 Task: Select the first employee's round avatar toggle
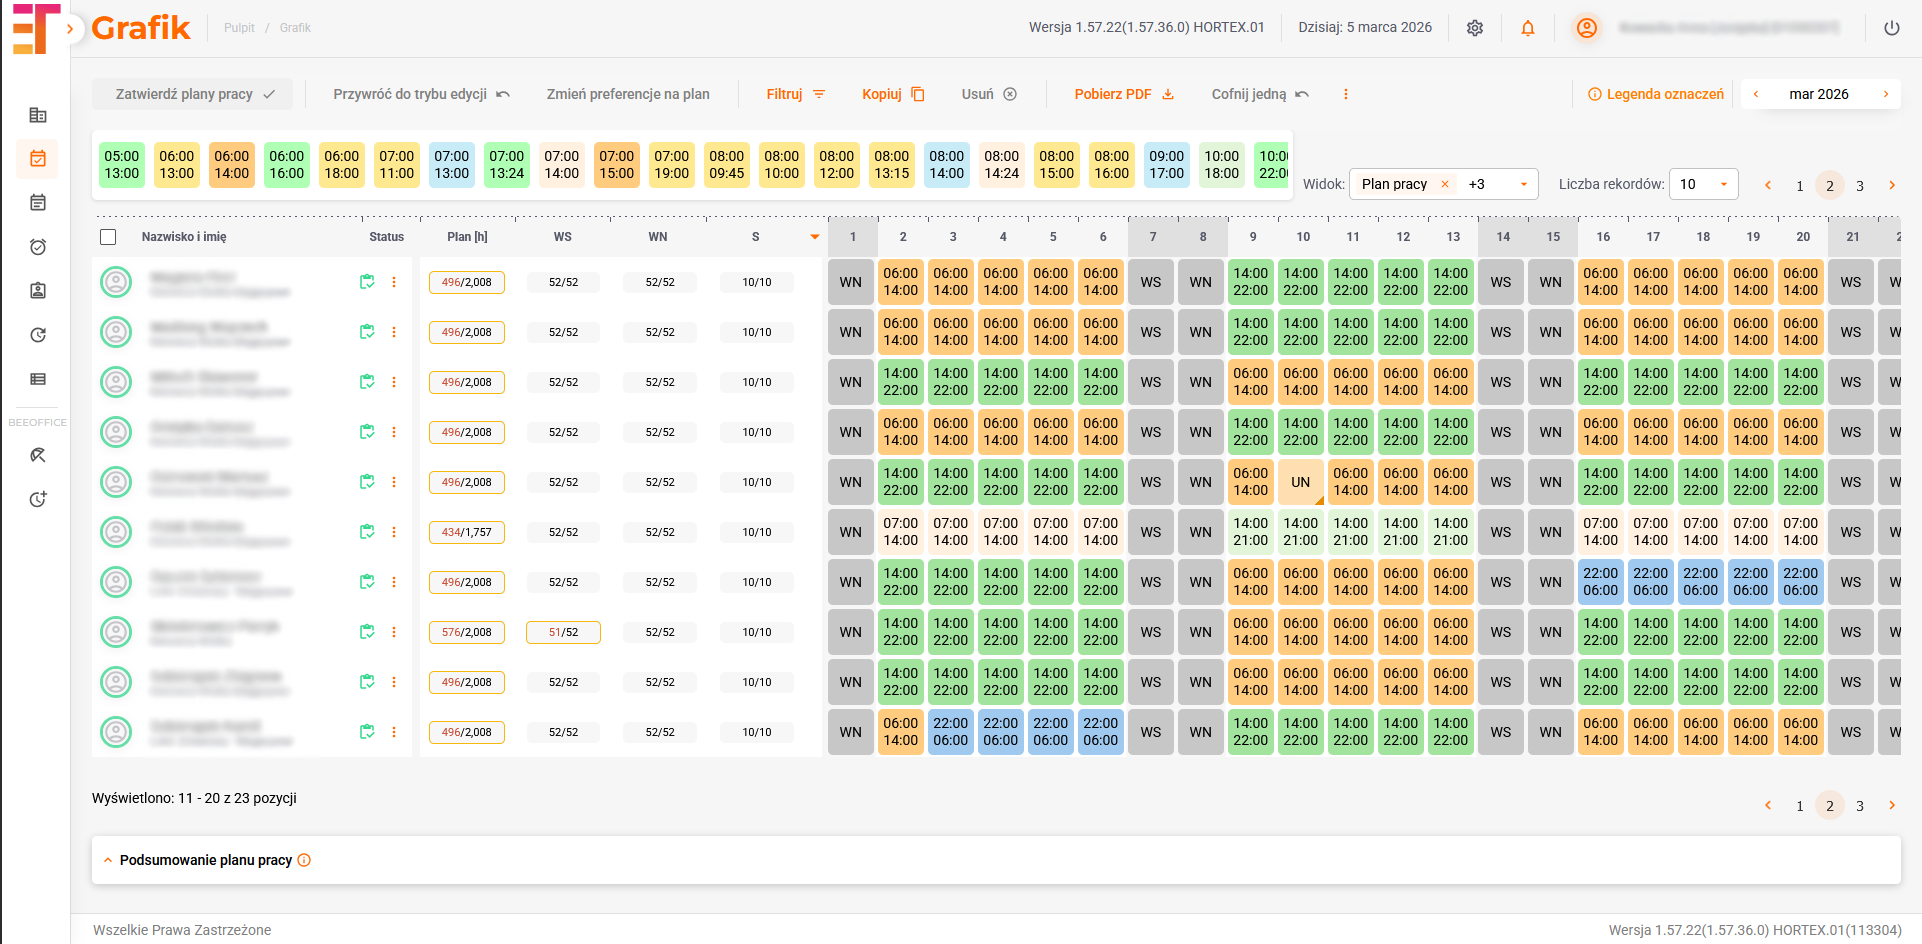pos(116,282)
